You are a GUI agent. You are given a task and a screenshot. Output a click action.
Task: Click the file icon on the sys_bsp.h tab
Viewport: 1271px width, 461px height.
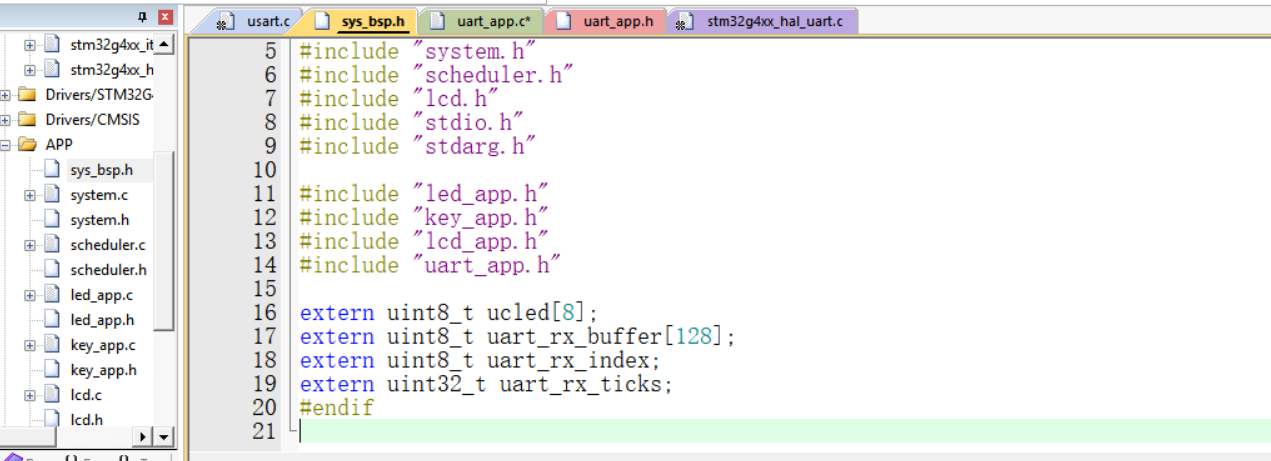pyautogui.click(x=322, y=21)
